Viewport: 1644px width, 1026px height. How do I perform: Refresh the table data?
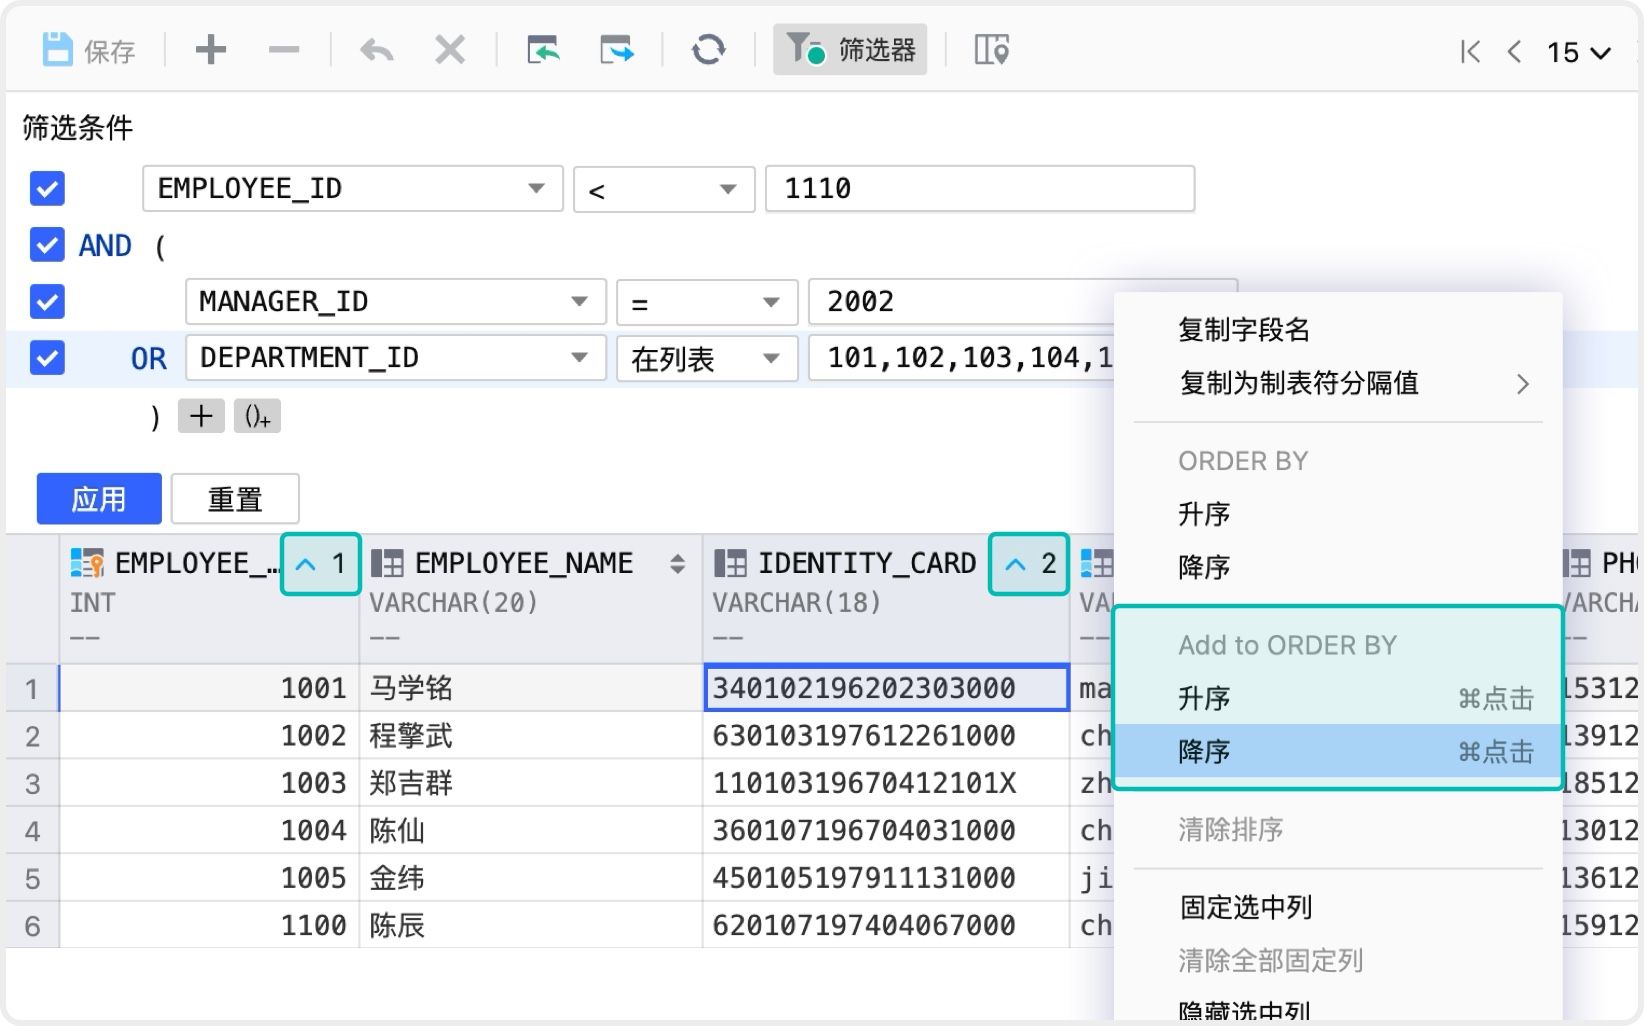click(x=708, y=50)
